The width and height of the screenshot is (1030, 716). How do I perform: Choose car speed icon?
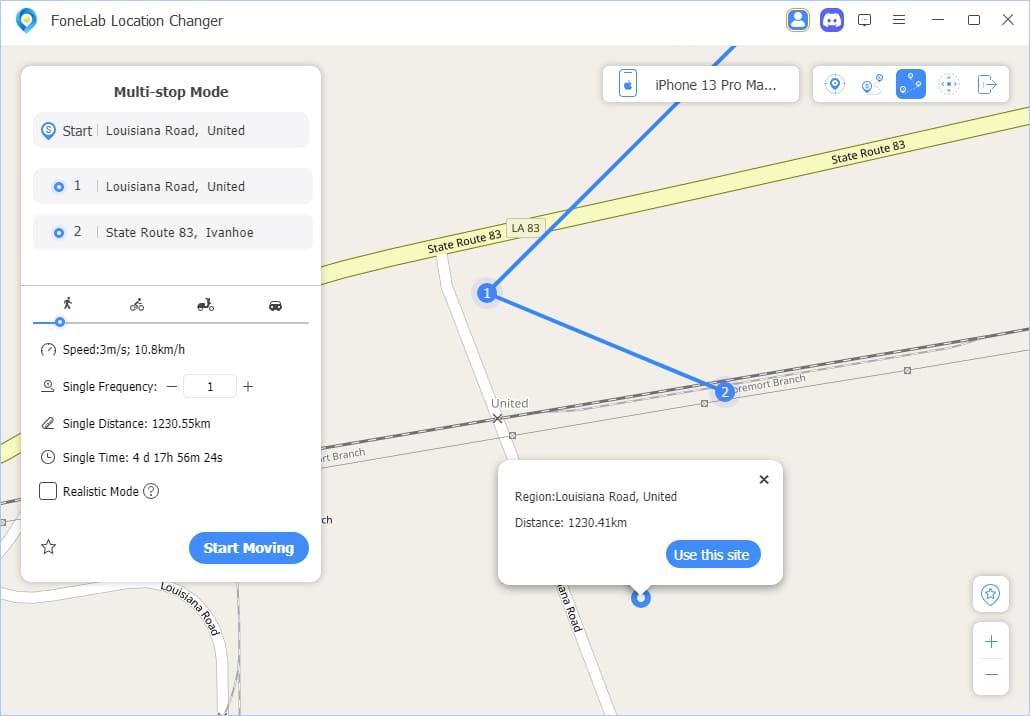275,305
